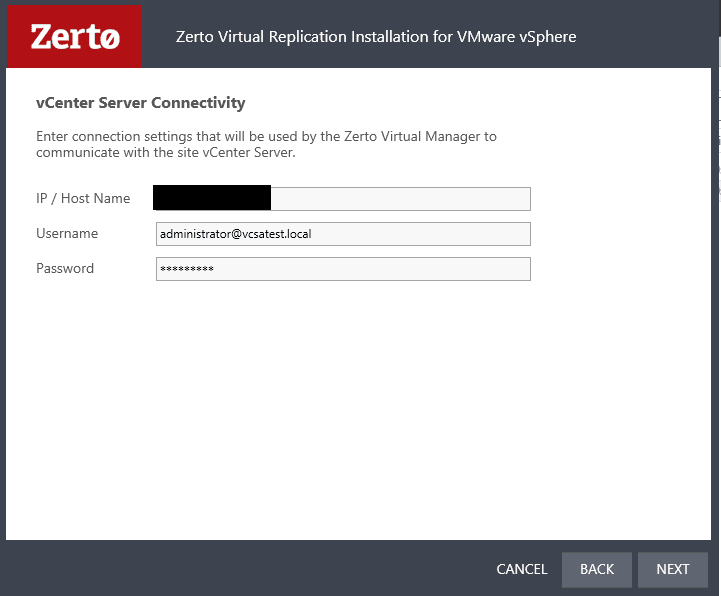This screenshot has width=721, height=596.
Task: Click the connection settings description text
Action: [x=266, y=144]
